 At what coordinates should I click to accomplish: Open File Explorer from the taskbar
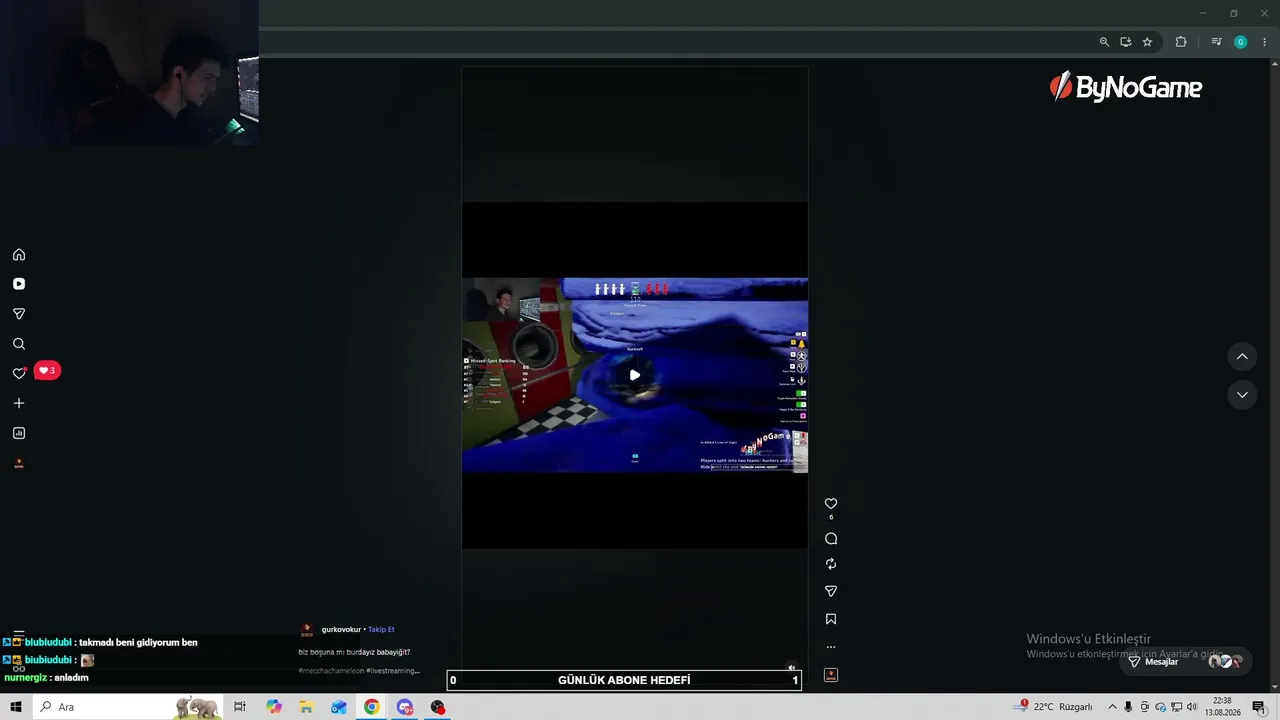coord(306,707)
